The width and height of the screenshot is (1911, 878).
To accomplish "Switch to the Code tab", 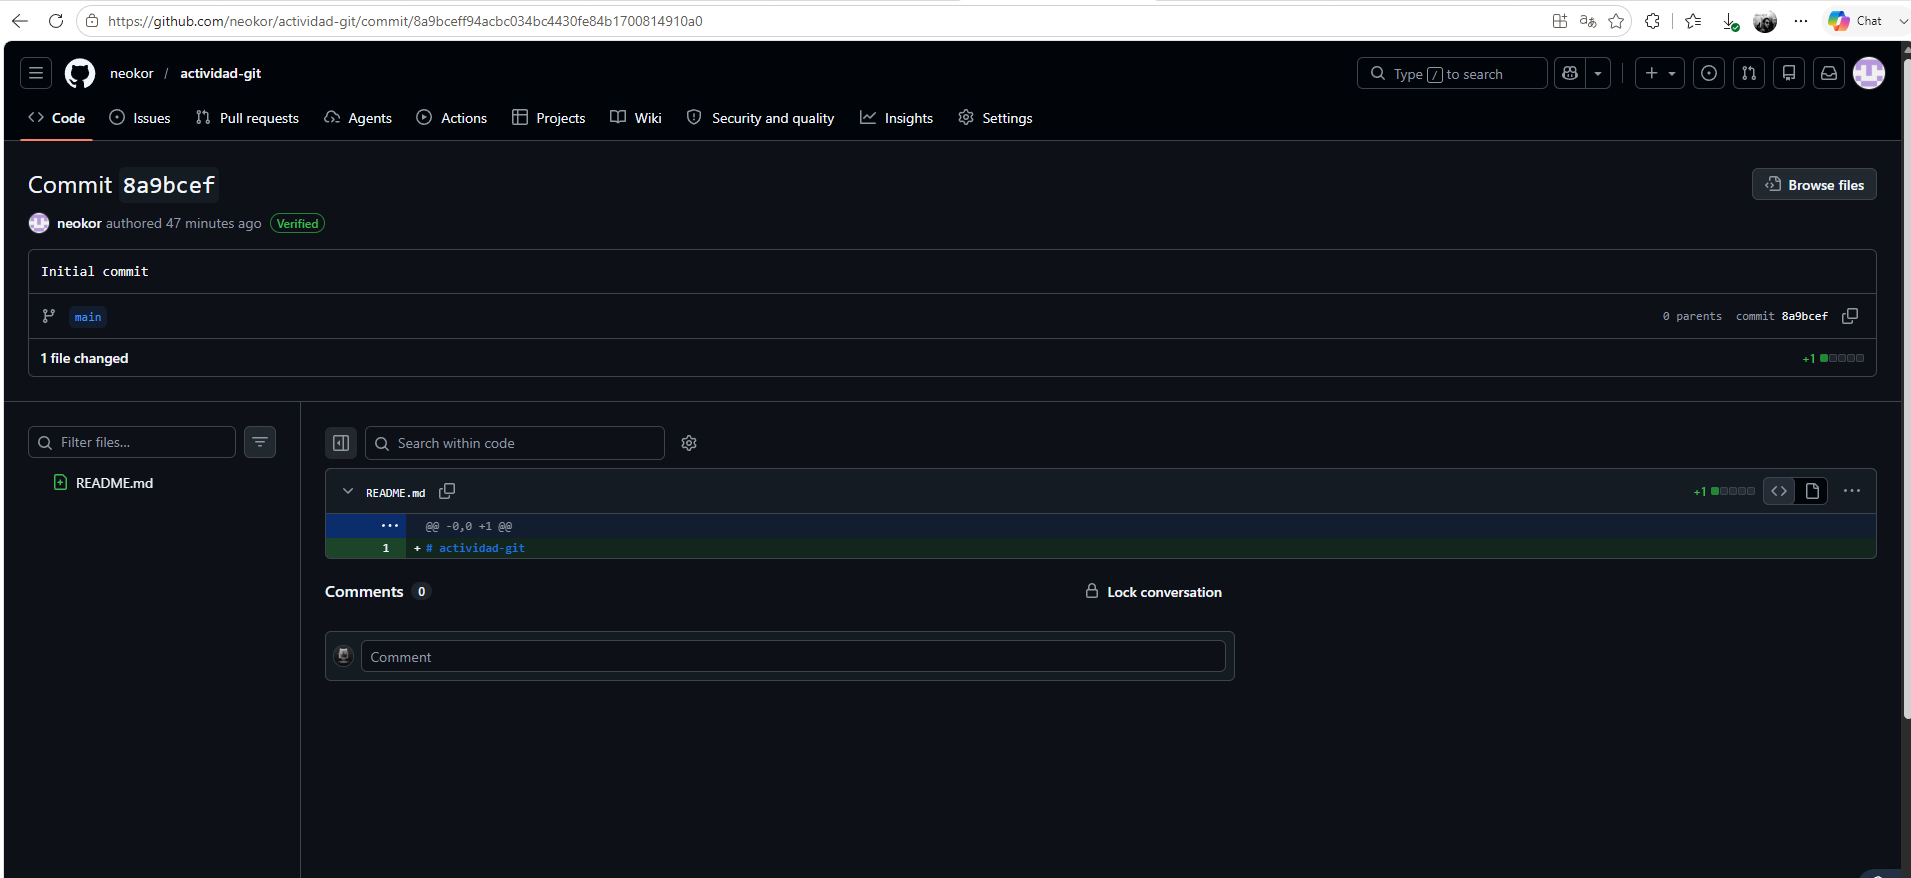I will pos(57,118).
